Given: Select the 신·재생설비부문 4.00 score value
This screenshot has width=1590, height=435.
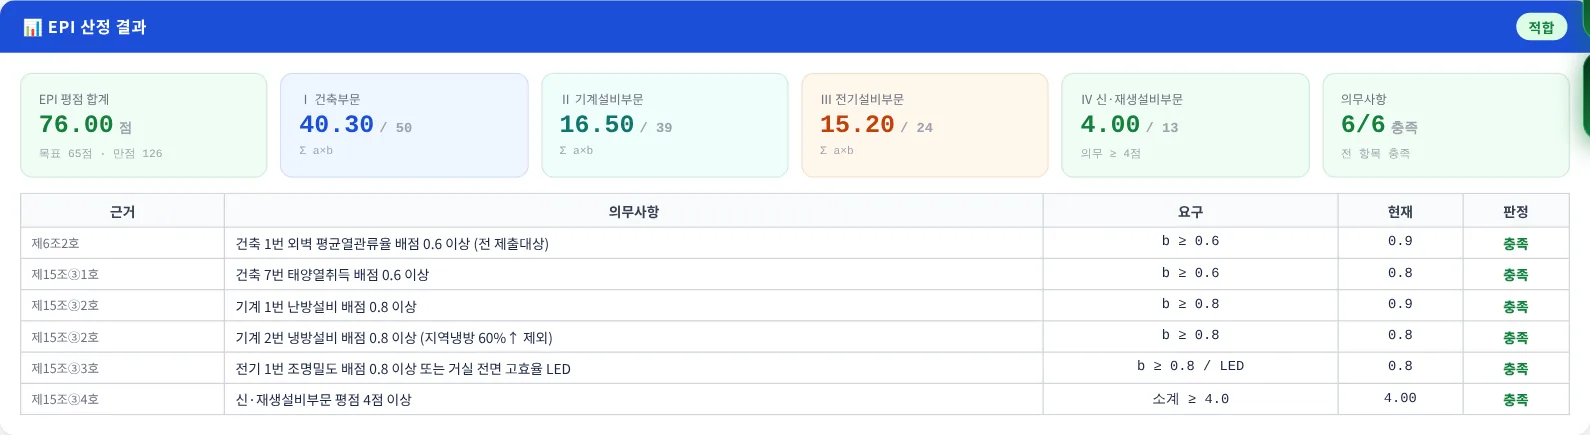Looking at the screenshot, I should point(1110,125).
